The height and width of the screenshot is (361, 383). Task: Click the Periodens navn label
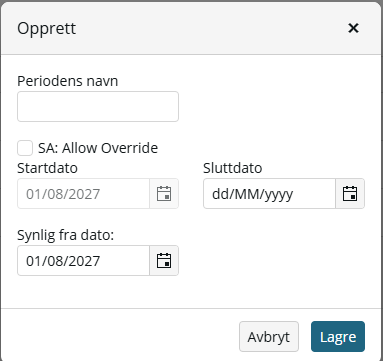68,81
